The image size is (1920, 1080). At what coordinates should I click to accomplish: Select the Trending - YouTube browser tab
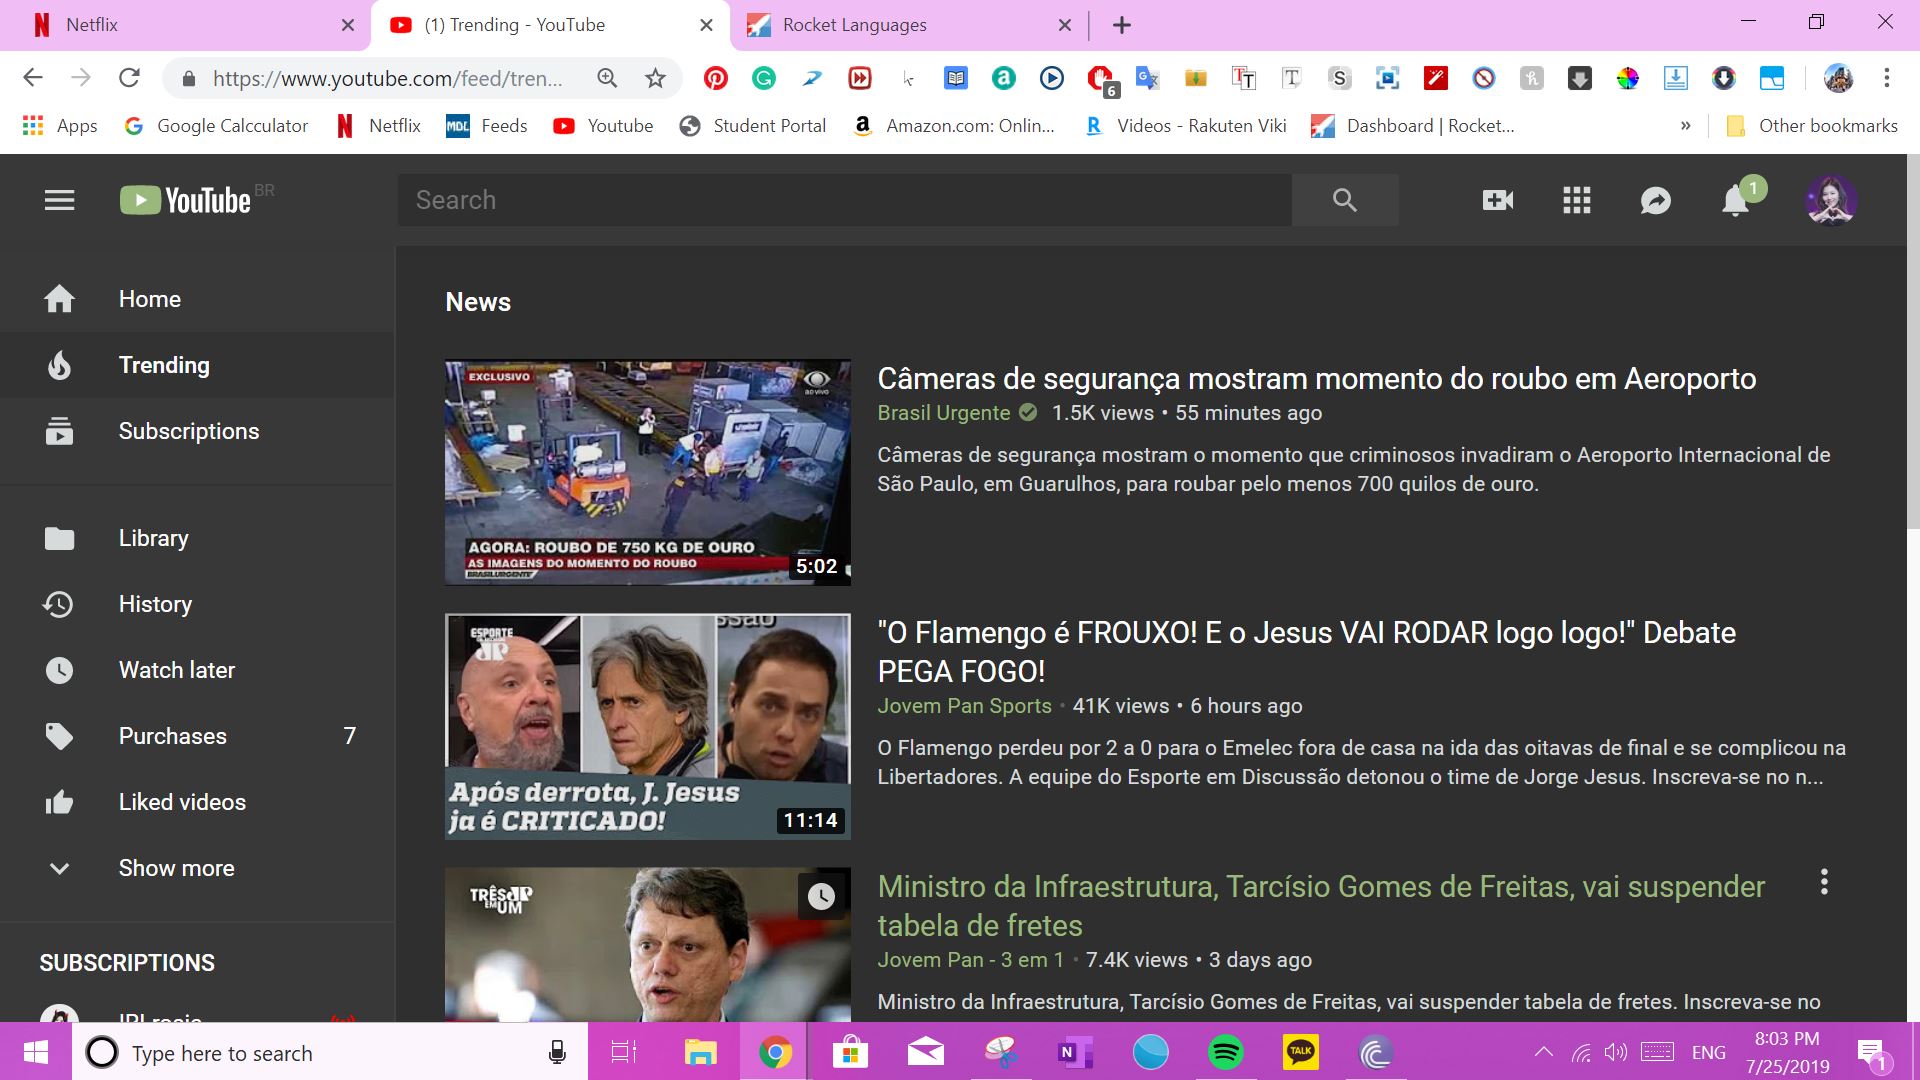(551, 25)
